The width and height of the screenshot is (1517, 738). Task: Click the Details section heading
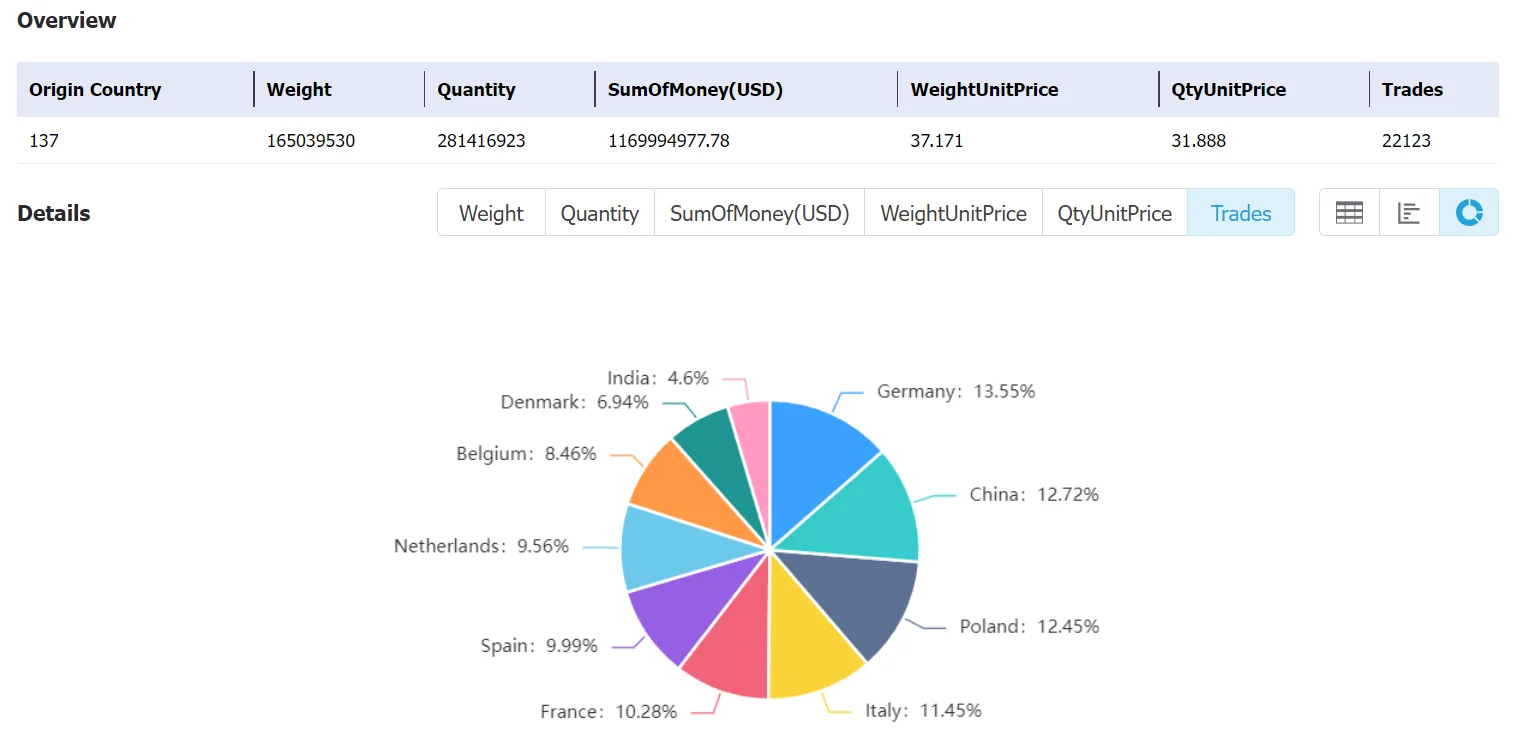[x=54, y=213]
